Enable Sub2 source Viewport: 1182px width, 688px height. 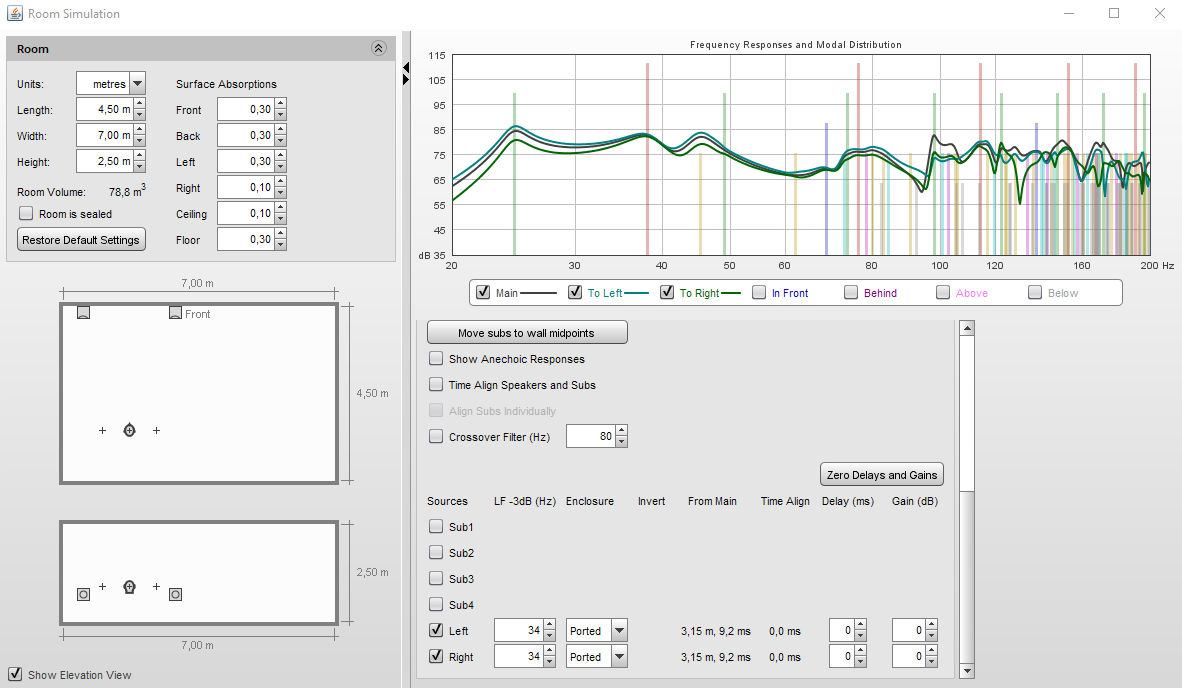coord(436,552)
